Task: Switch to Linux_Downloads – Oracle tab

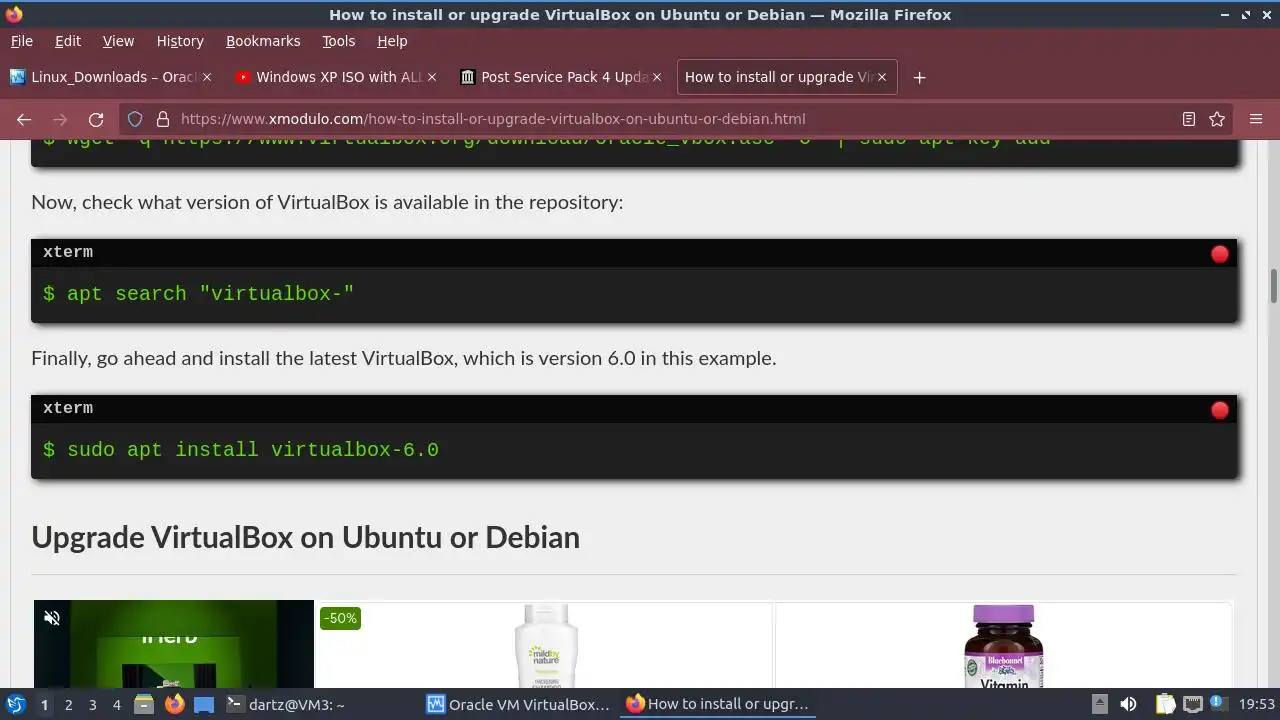Action: (x=110, y=77)
